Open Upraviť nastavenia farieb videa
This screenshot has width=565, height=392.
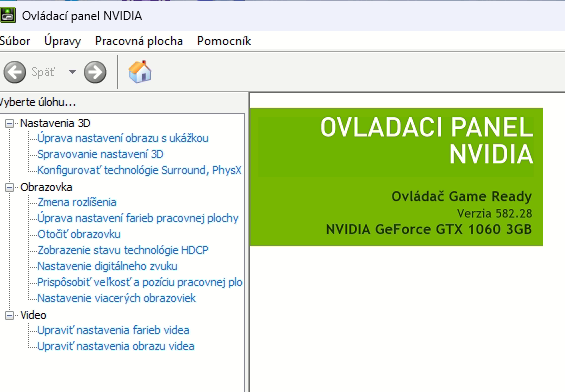tap(113, 330)
